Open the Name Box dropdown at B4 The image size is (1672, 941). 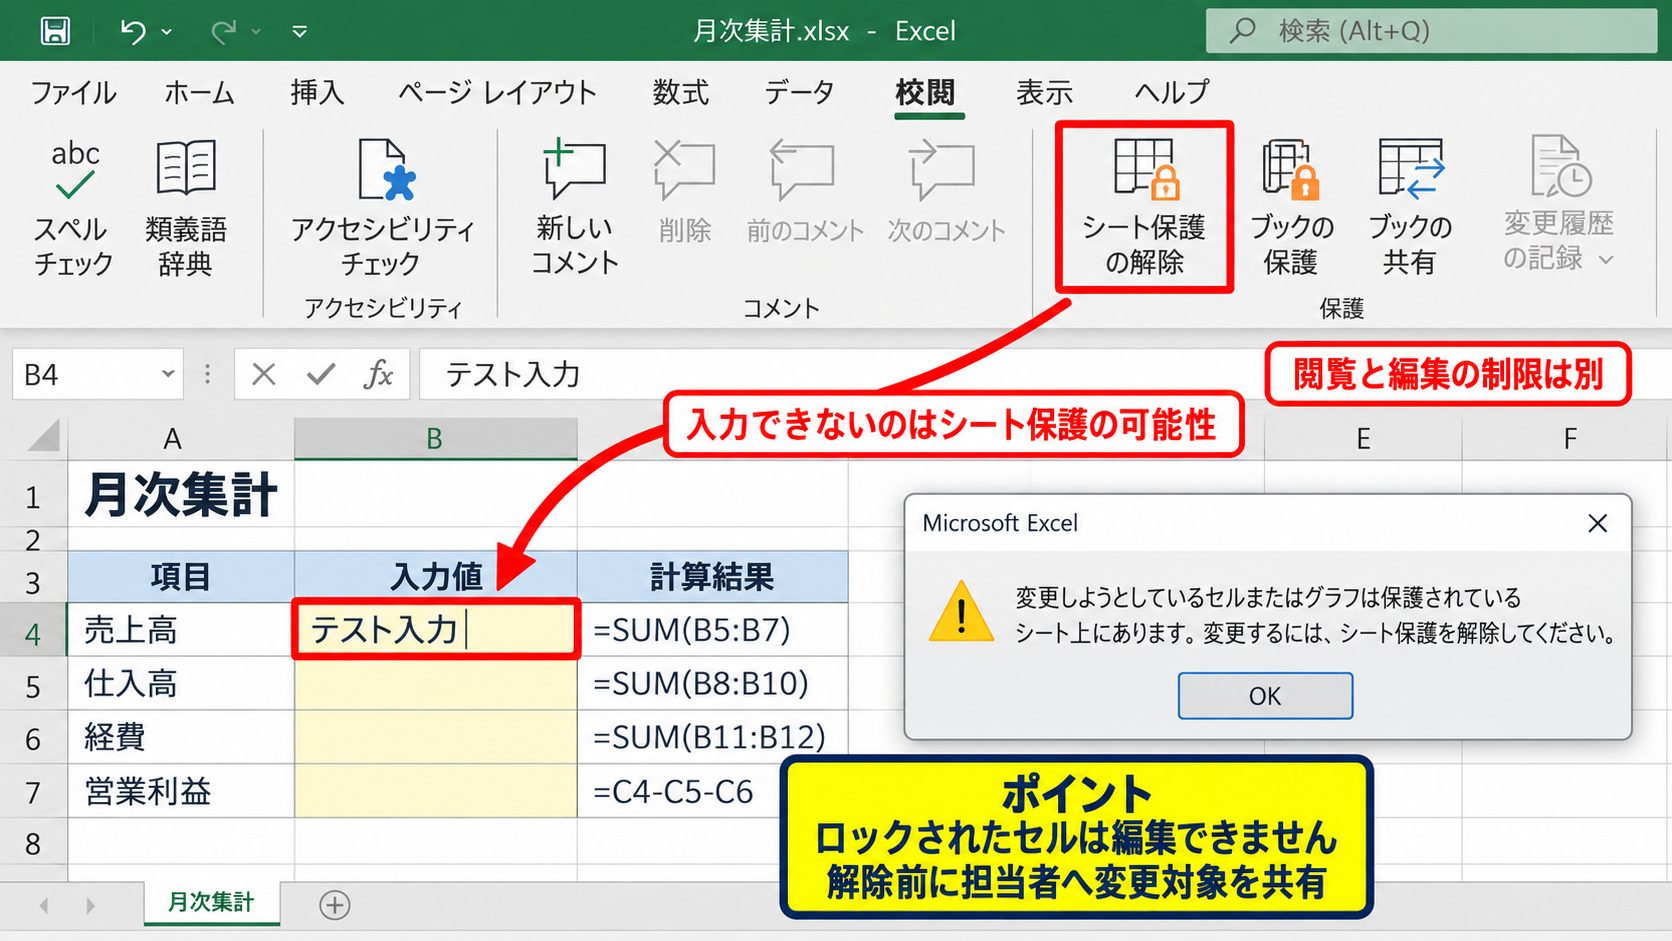tap(167, 375)
